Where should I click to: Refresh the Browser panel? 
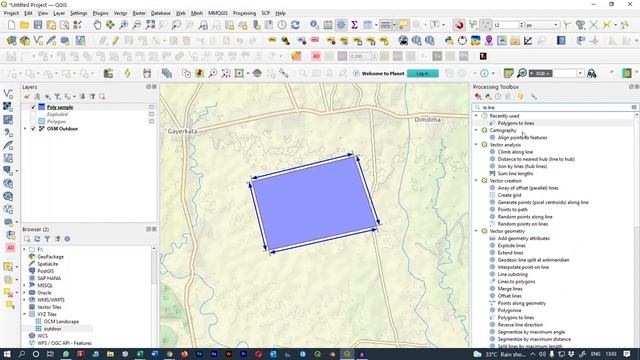tap(37, 239)
